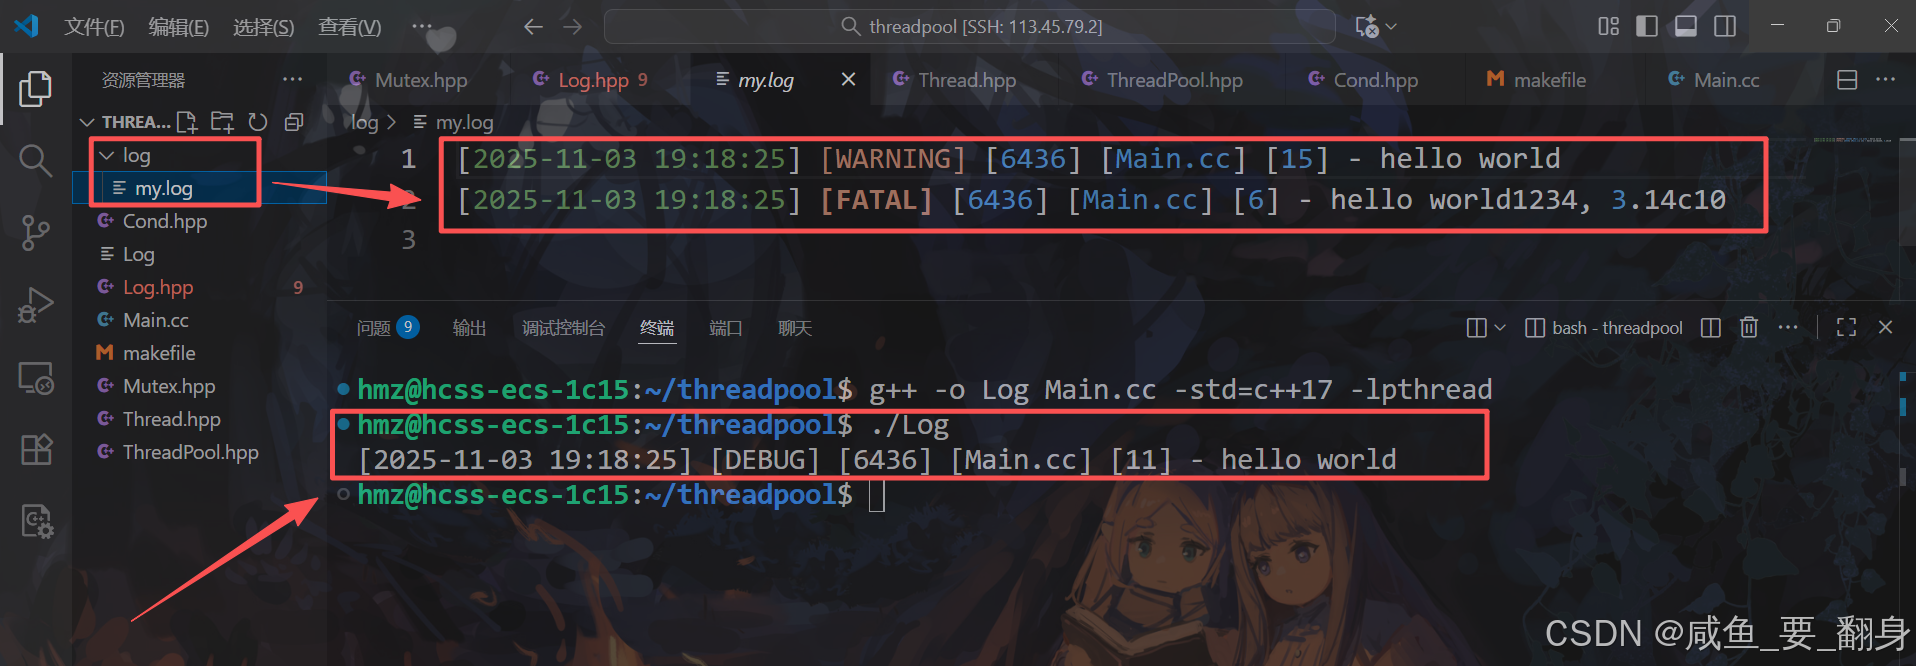Screen dimensions: 1916x666
Task: Go back using the navigation arrow
Action: 533,27
